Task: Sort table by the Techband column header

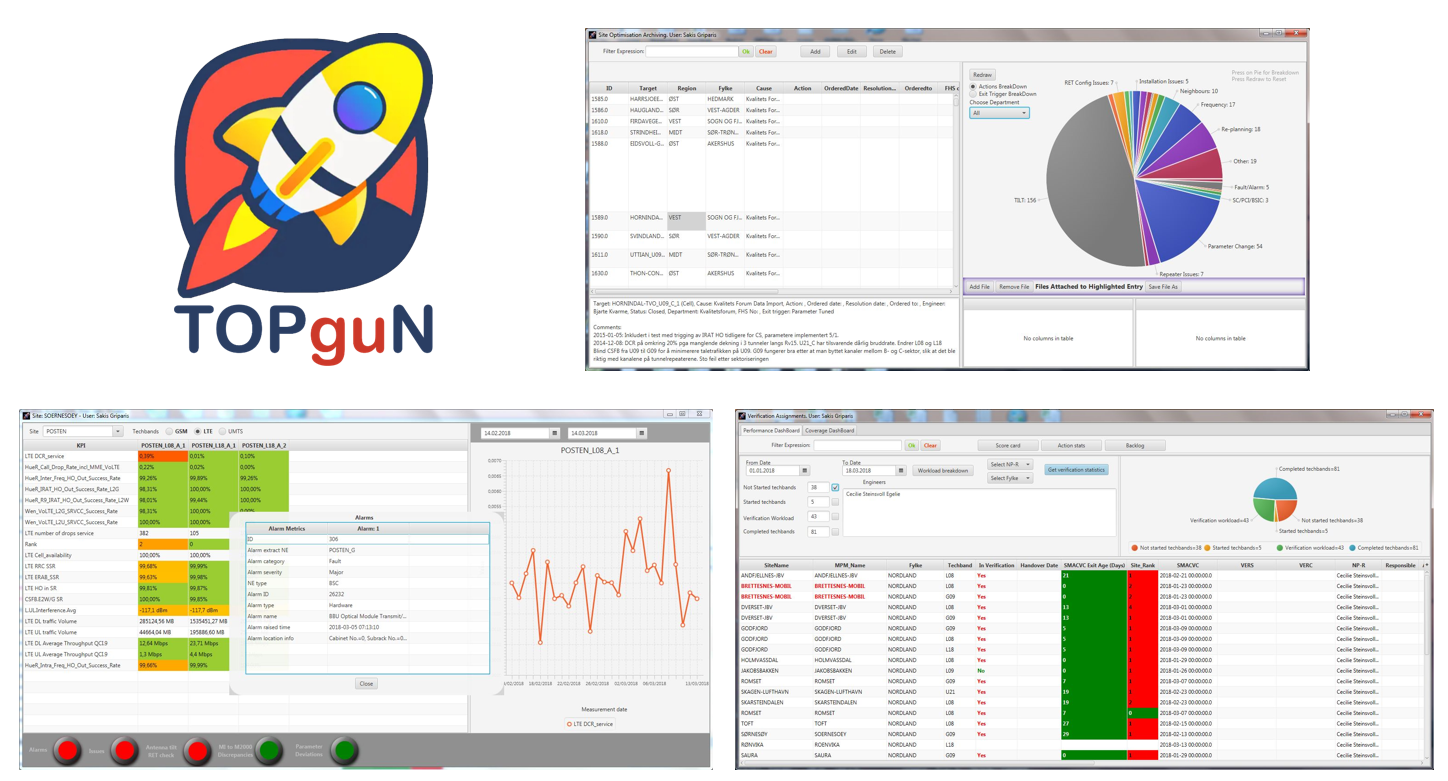Action: click(959, 565)
